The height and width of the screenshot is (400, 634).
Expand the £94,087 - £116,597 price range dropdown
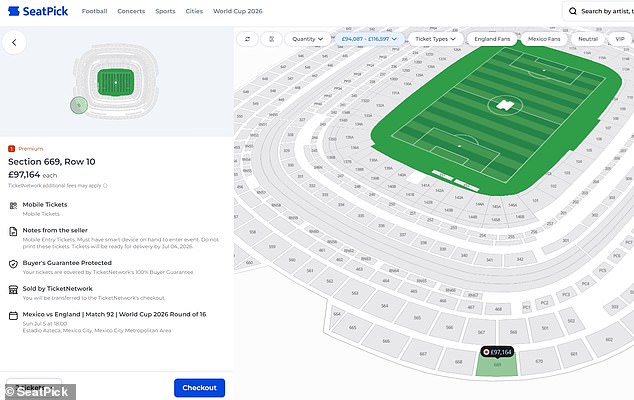pyautogui.click(x=369, y=39)
